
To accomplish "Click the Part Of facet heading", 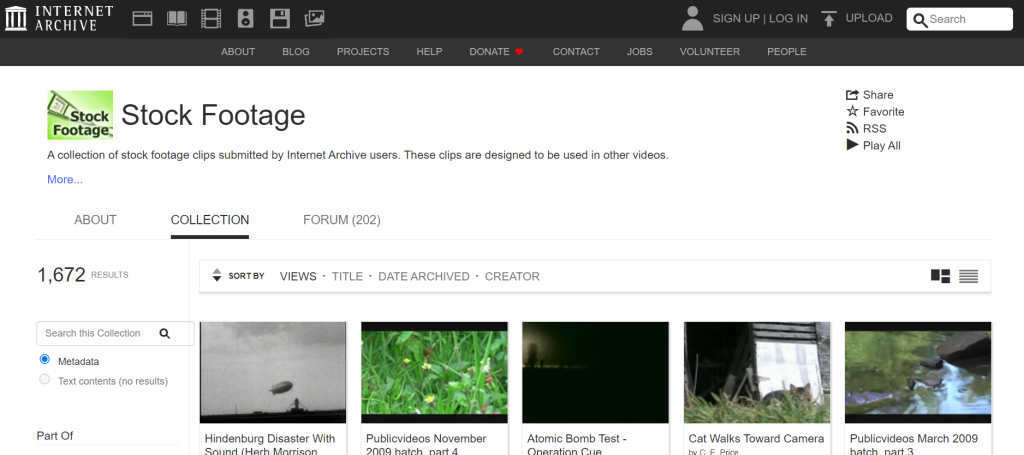I will [x=55, y=435].
